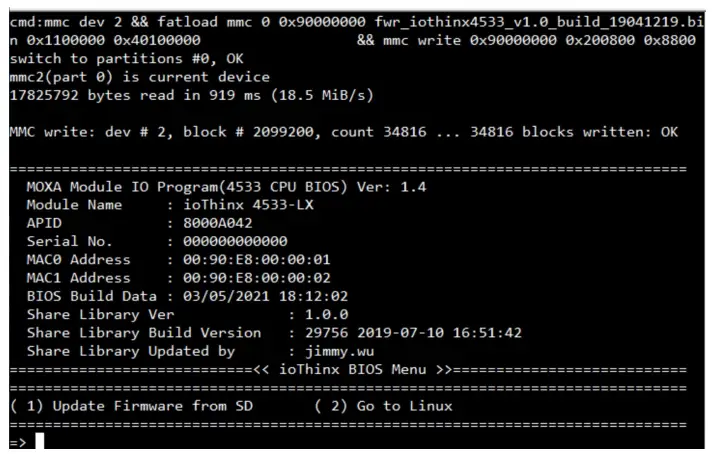Click the blinking cursor at the prompt
Image resolution: width=714 pixels, height=454 pixels.
40,441
